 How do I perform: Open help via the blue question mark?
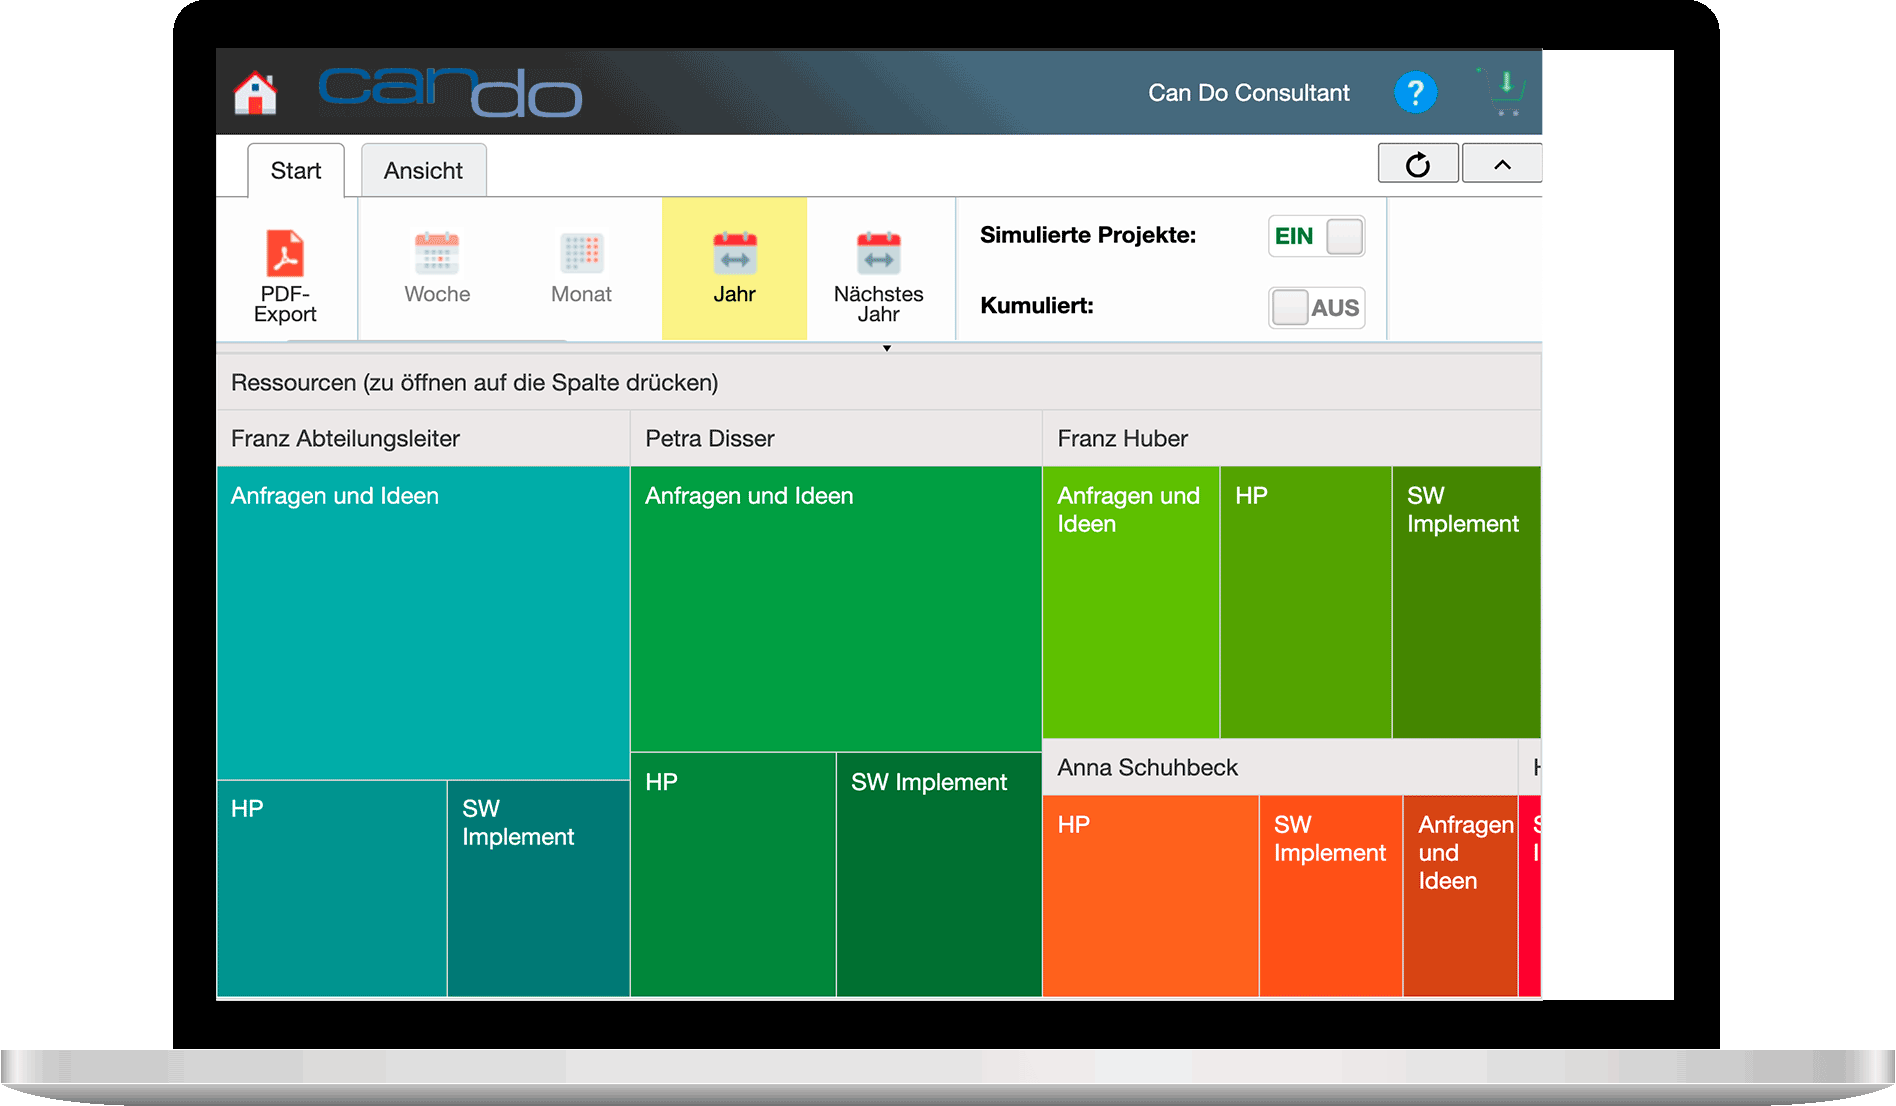point(1415,93)
